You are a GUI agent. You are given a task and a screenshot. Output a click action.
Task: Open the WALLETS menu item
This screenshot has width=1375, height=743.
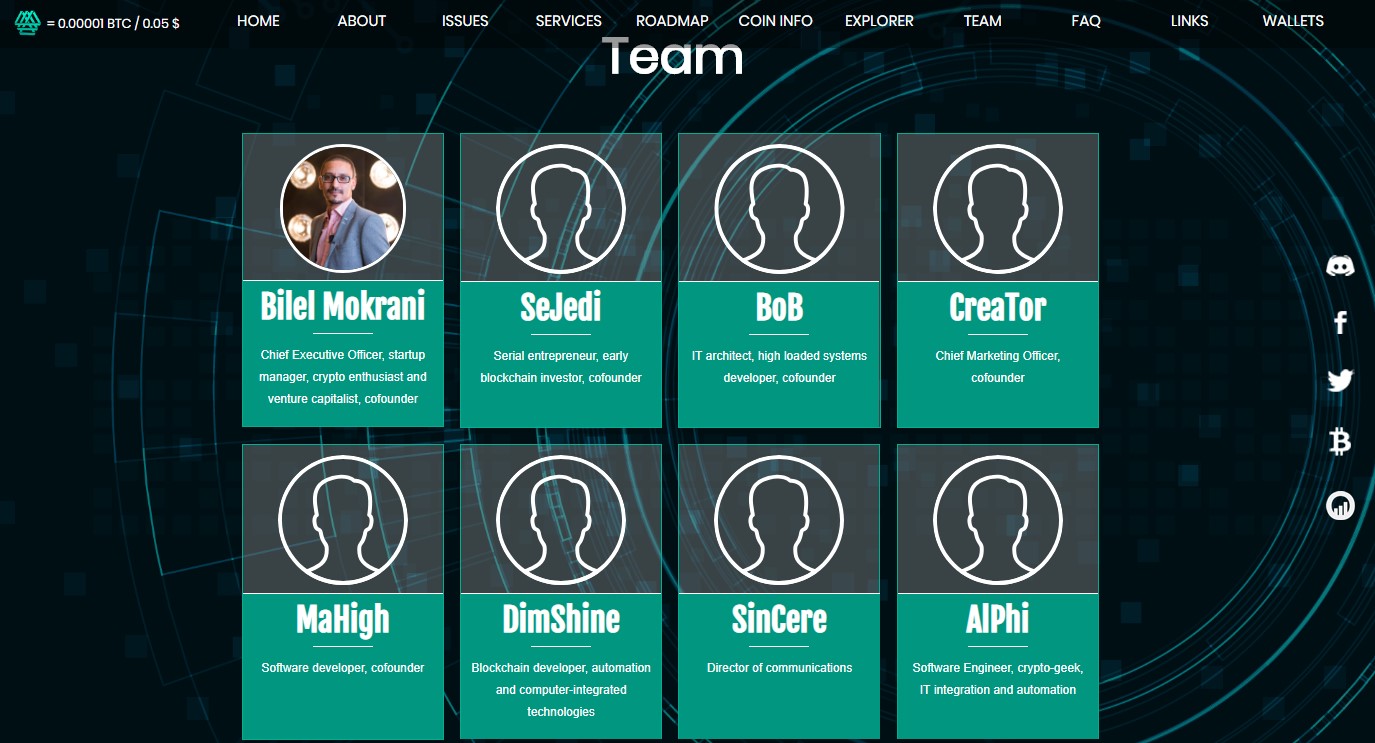tap(1293, 21)
